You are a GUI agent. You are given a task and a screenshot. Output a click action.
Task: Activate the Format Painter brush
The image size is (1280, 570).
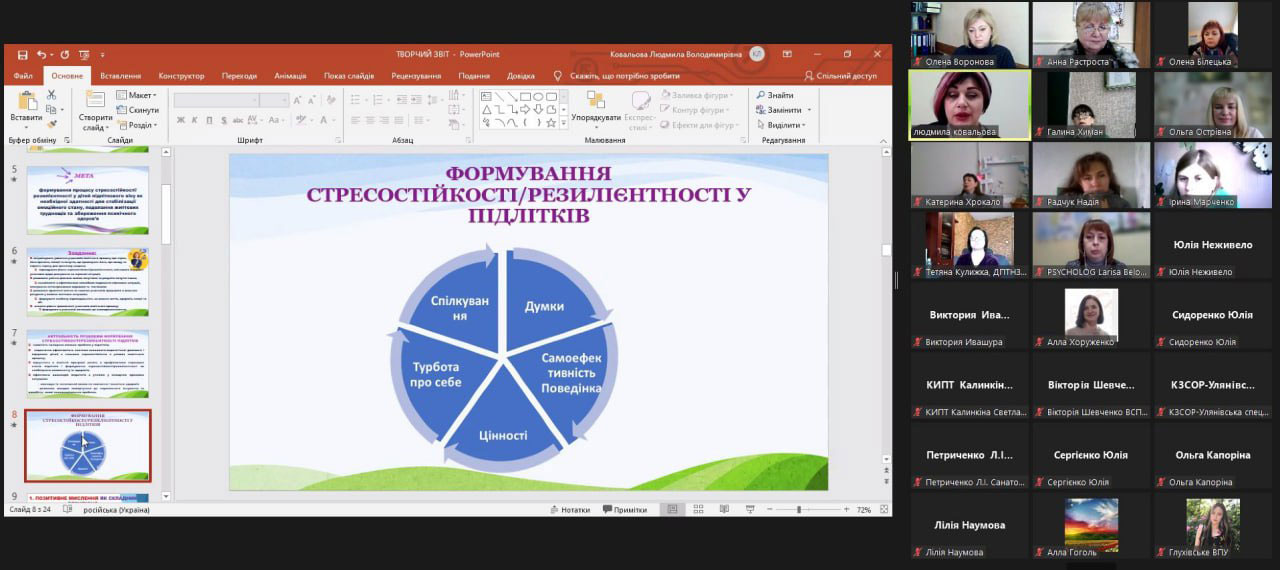tap(50, 124)
